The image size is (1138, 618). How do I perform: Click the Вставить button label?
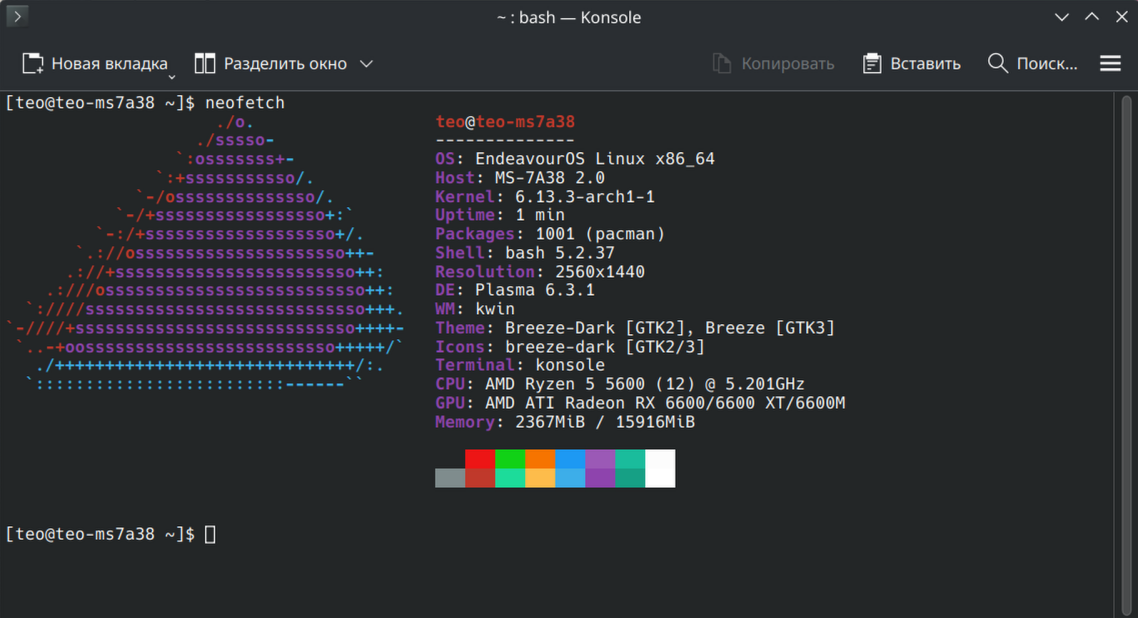coord(925,64)
